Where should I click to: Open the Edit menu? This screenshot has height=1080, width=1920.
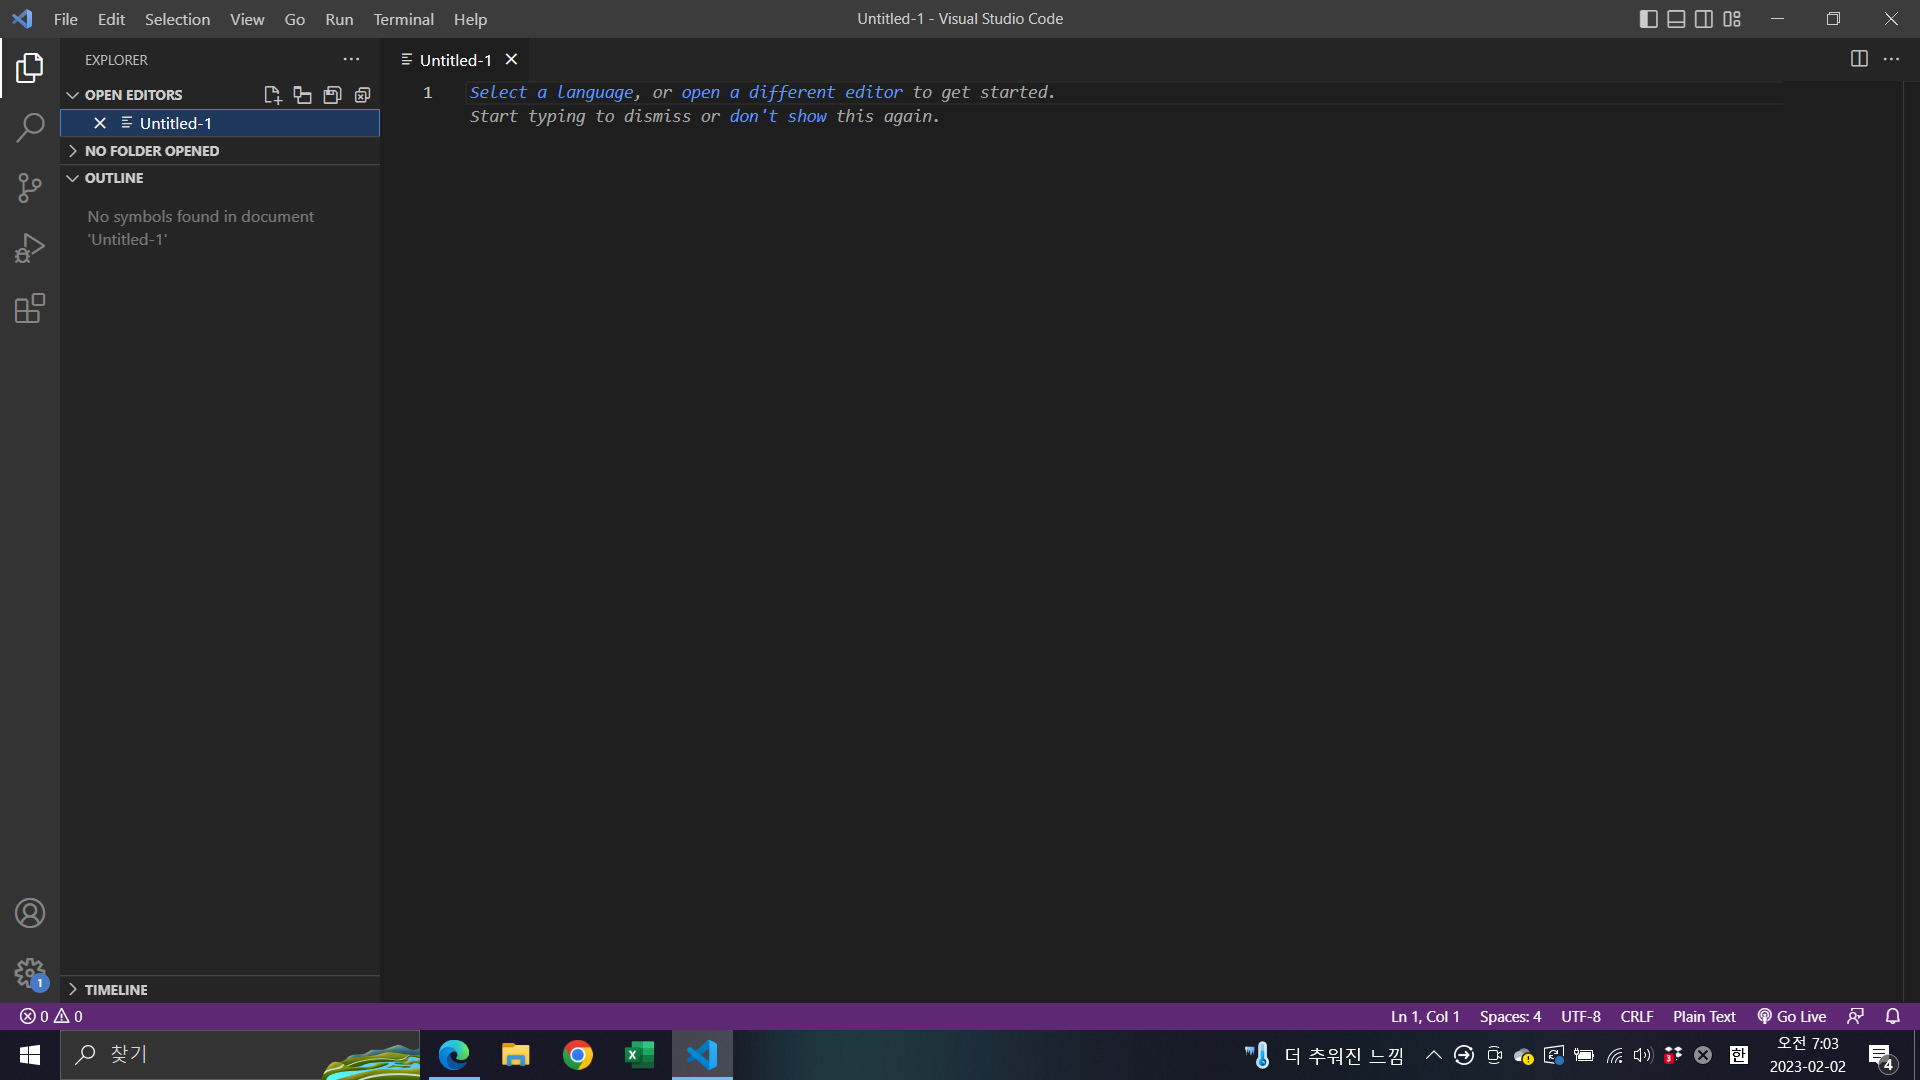(x=111, y=19)
